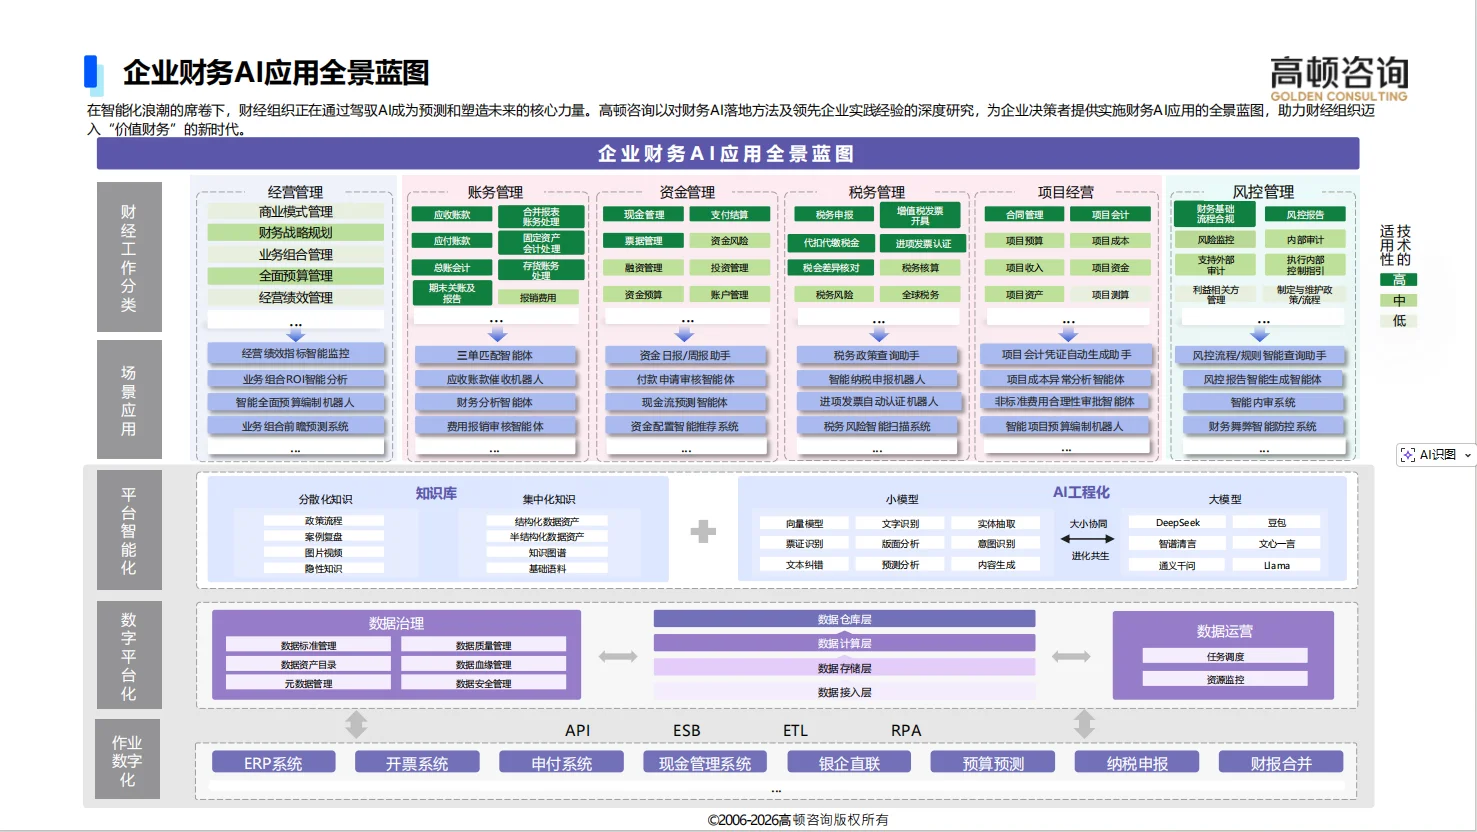Select the 税务管理 section header

point(878,191)
